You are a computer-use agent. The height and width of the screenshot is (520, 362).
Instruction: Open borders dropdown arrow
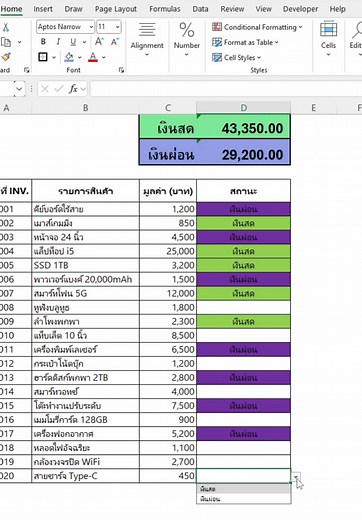click(54, 57)
